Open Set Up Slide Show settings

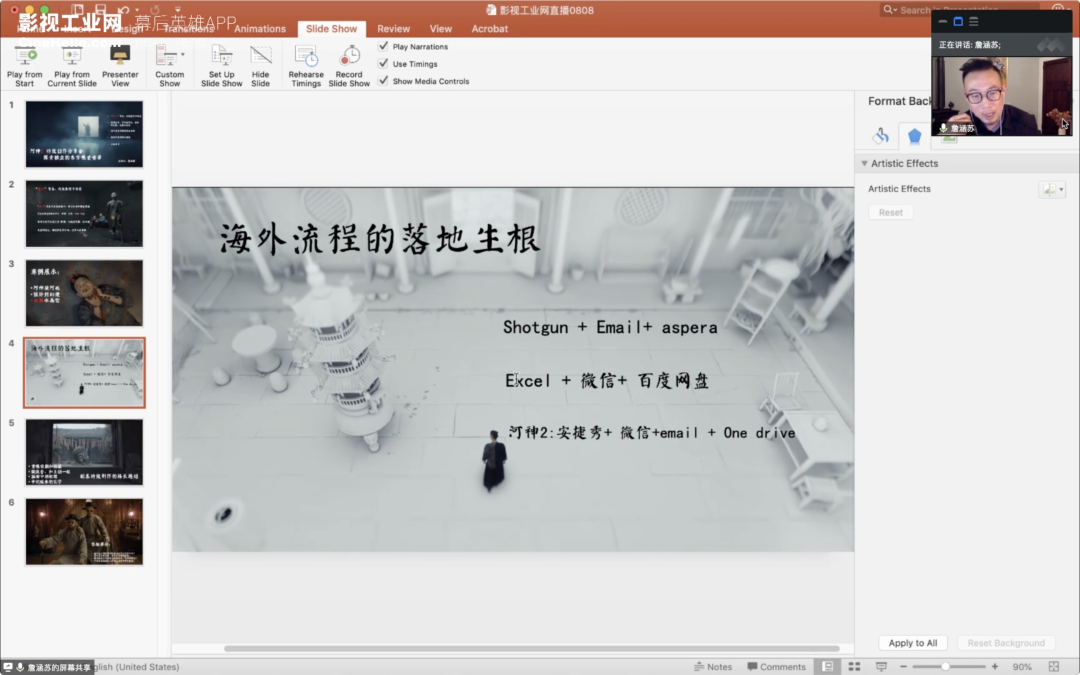(222, 66)
